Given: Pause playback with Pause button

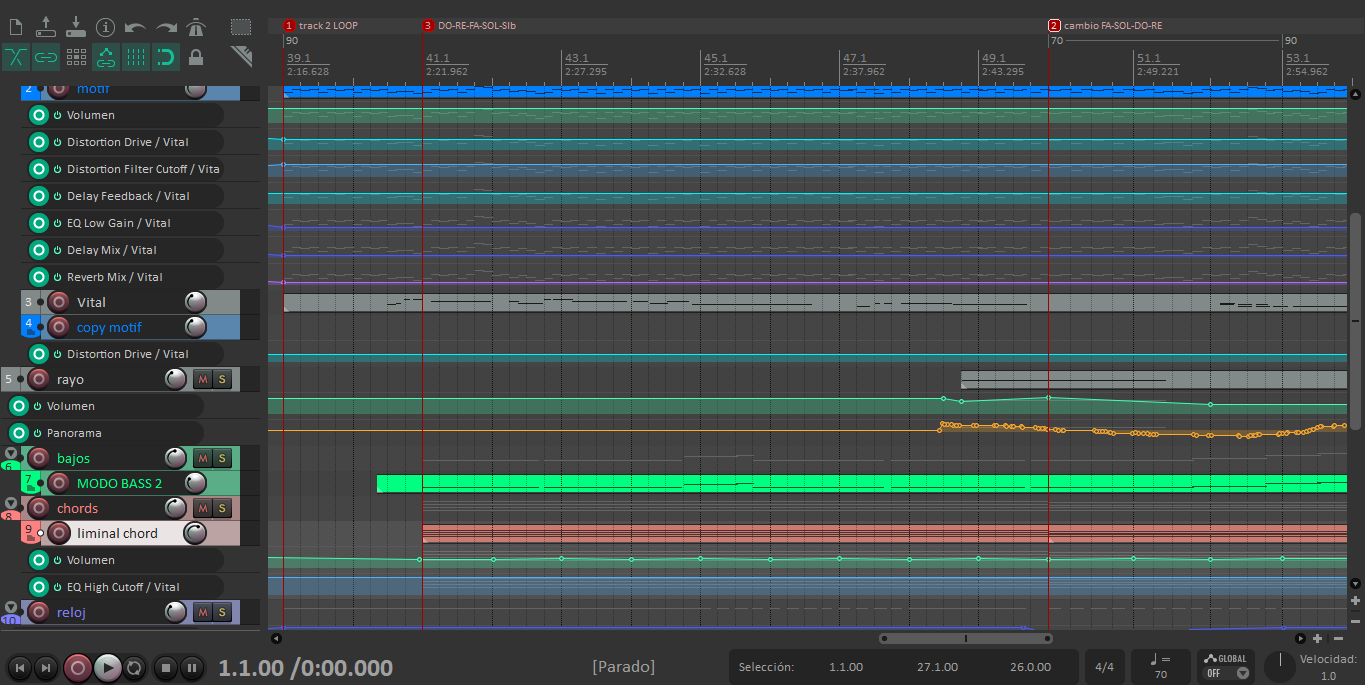Looking at the screenshot, I should click(x=192, y=668).
